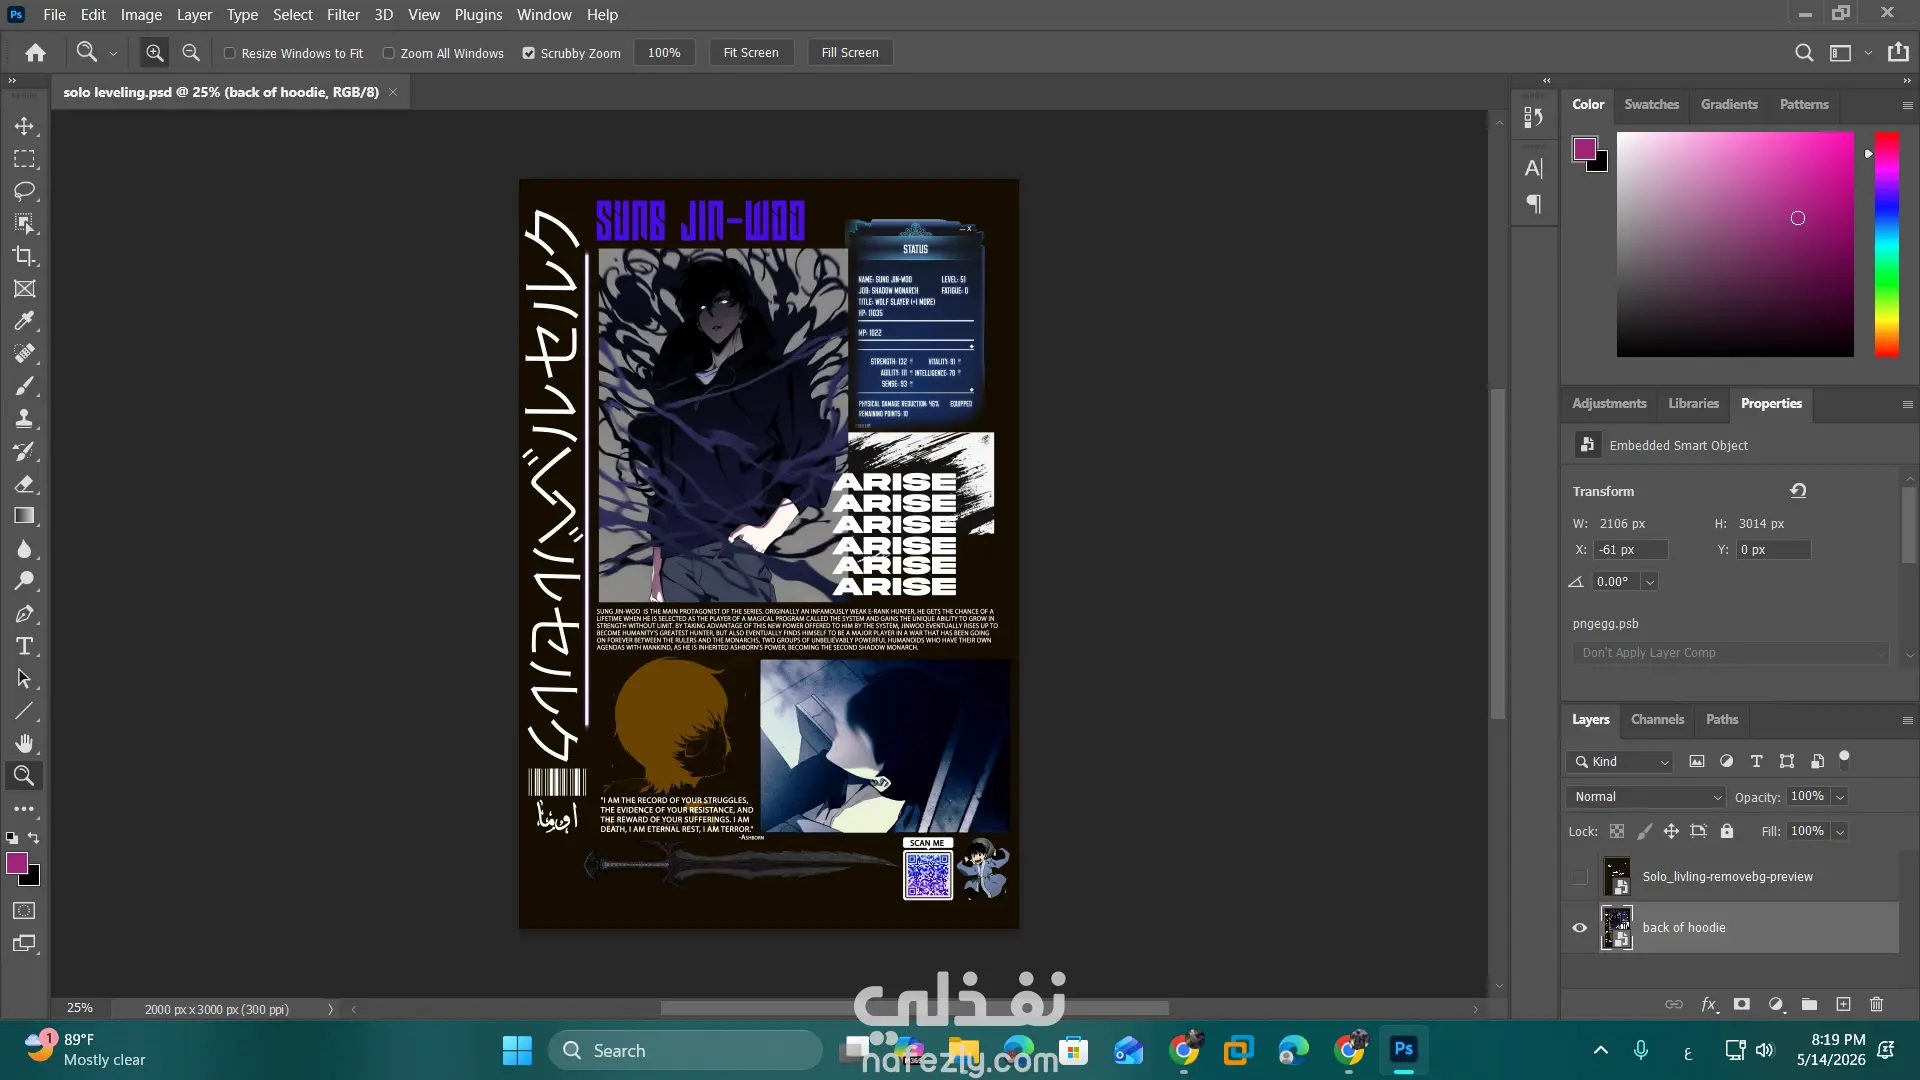The image size is (1920, 1080).
Task: Click the Fill Screen button
Action: coord(850,53)
